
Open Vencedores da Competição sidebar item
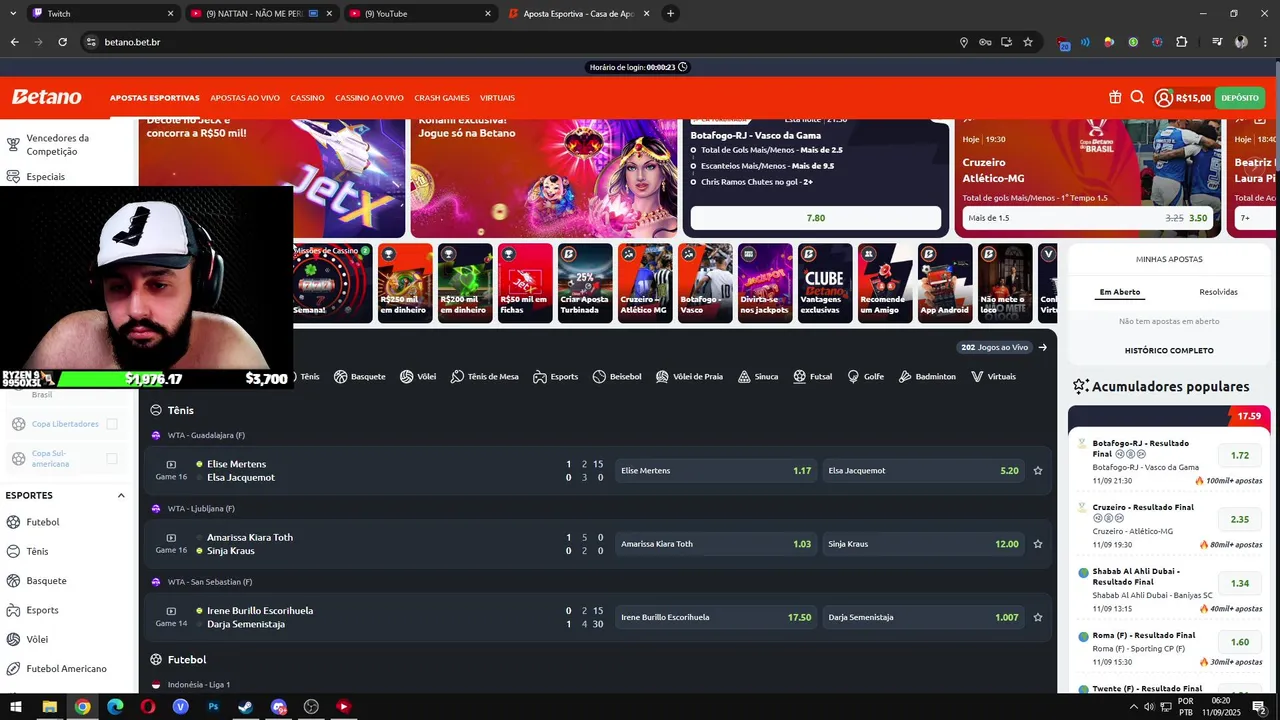click(57, 145)
